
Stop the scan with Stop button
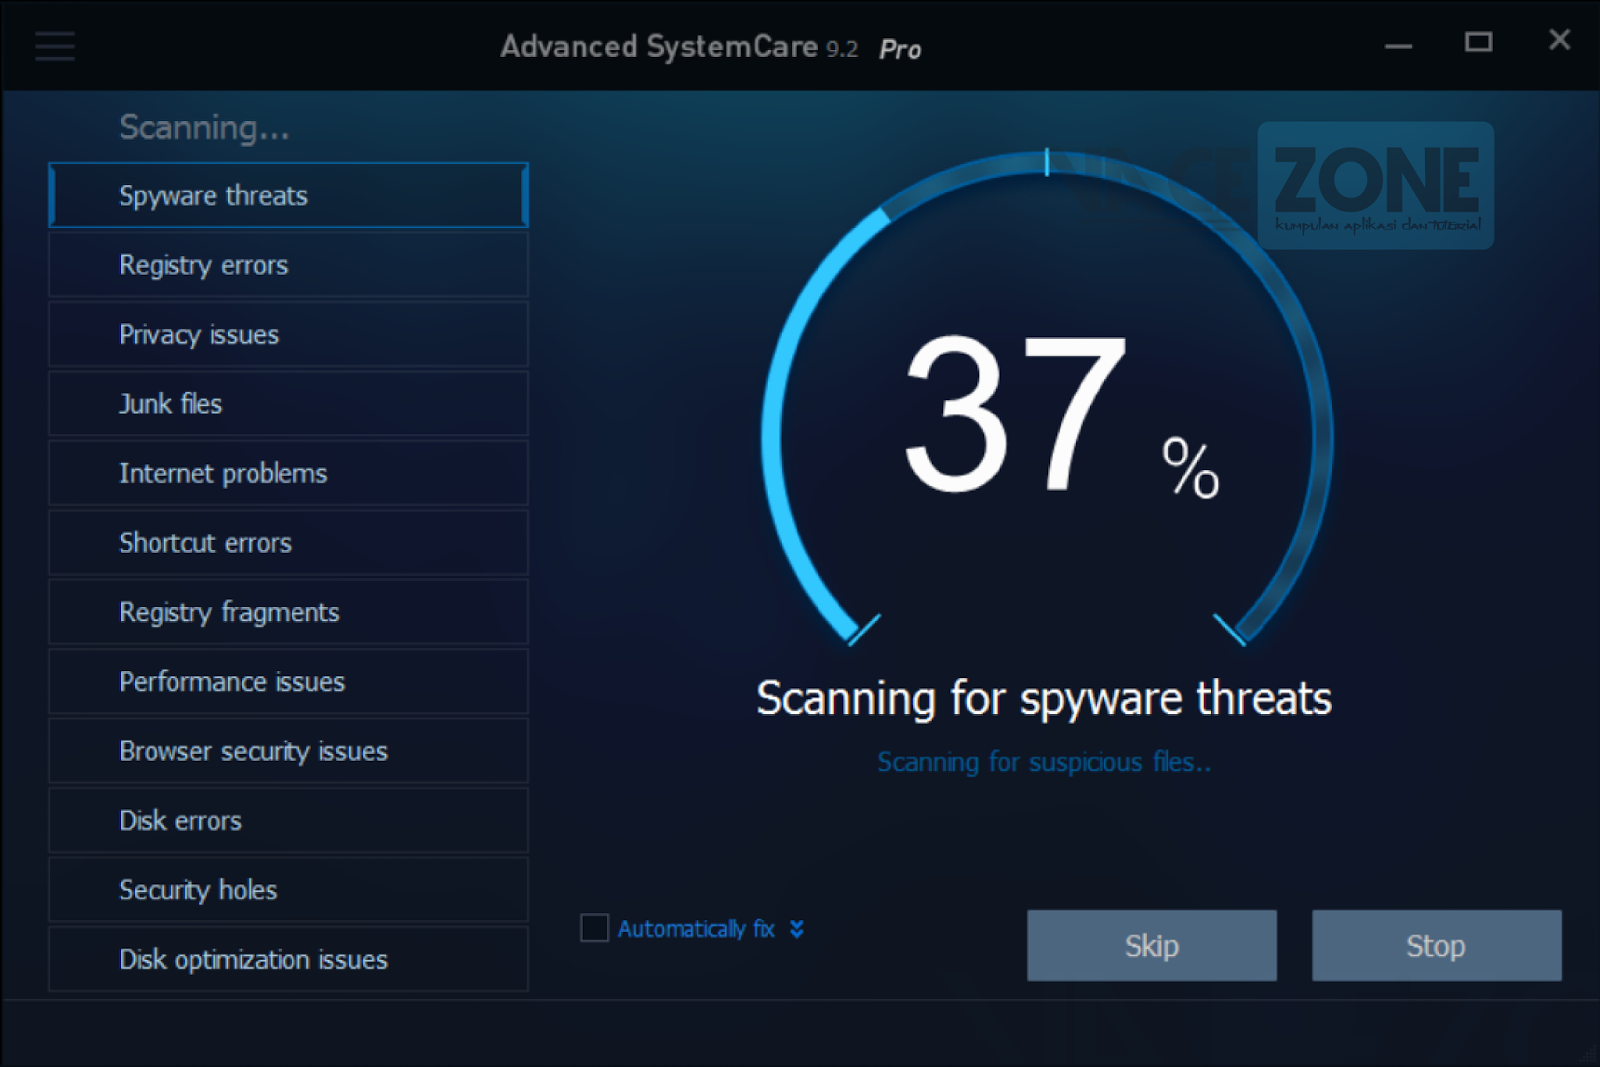pyautogui.click(x=1436, y=945)
